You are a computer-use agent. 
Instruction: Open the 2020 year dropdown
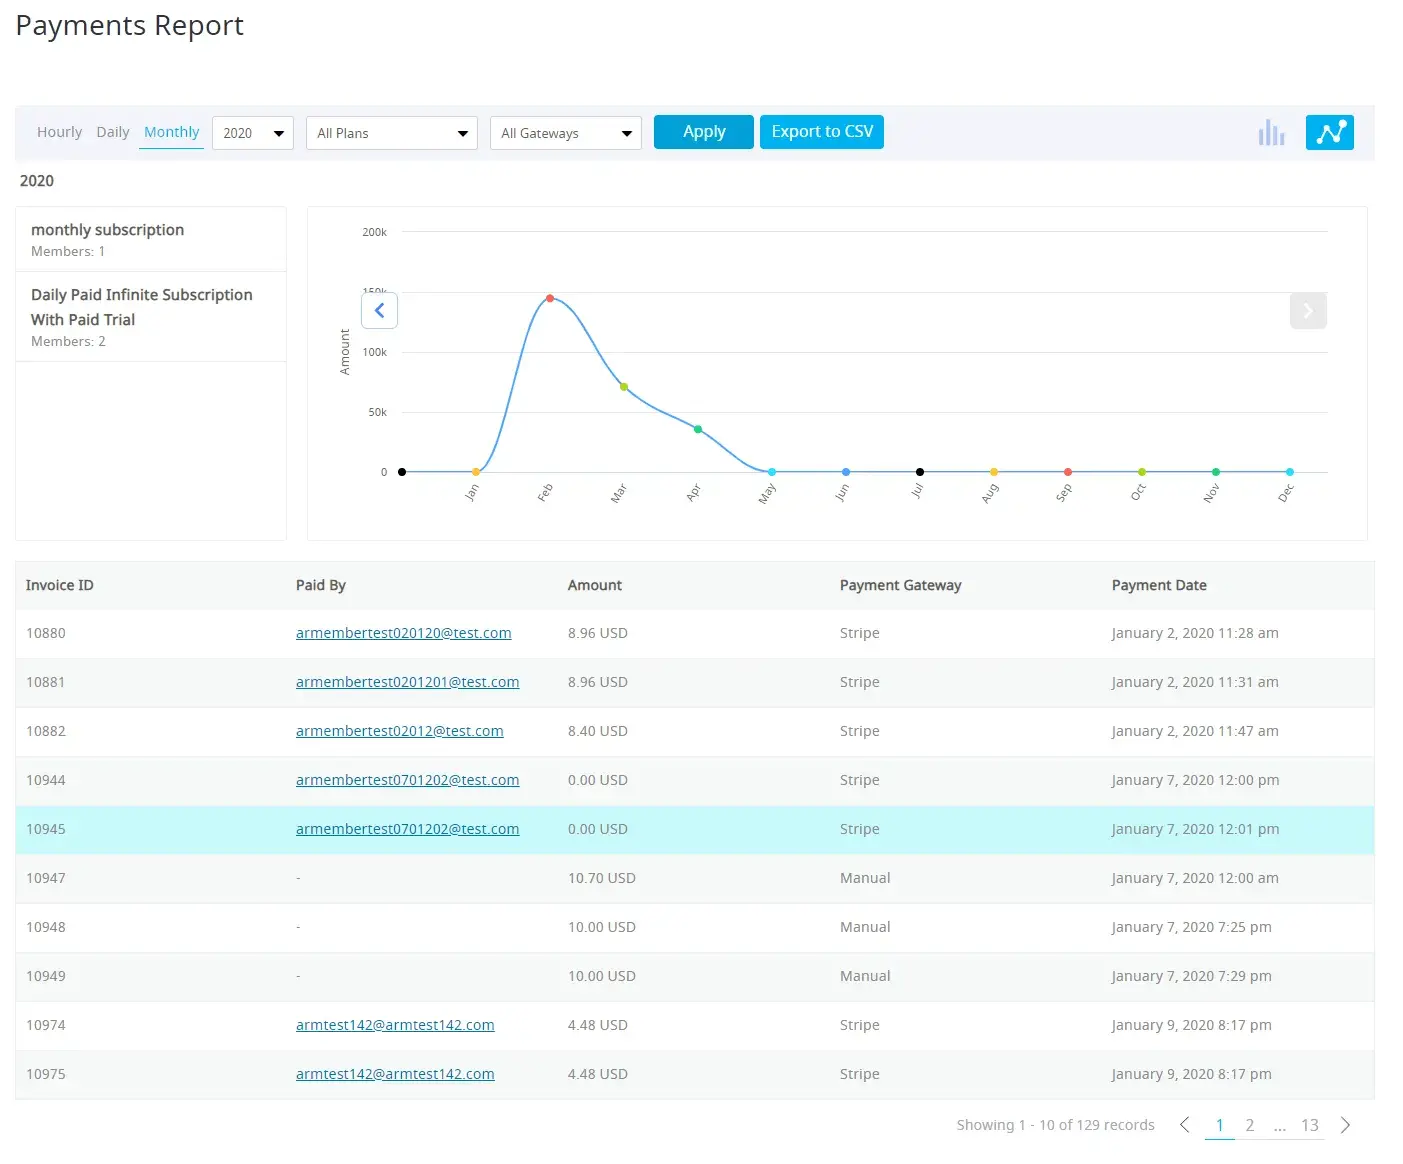[252, 133]
